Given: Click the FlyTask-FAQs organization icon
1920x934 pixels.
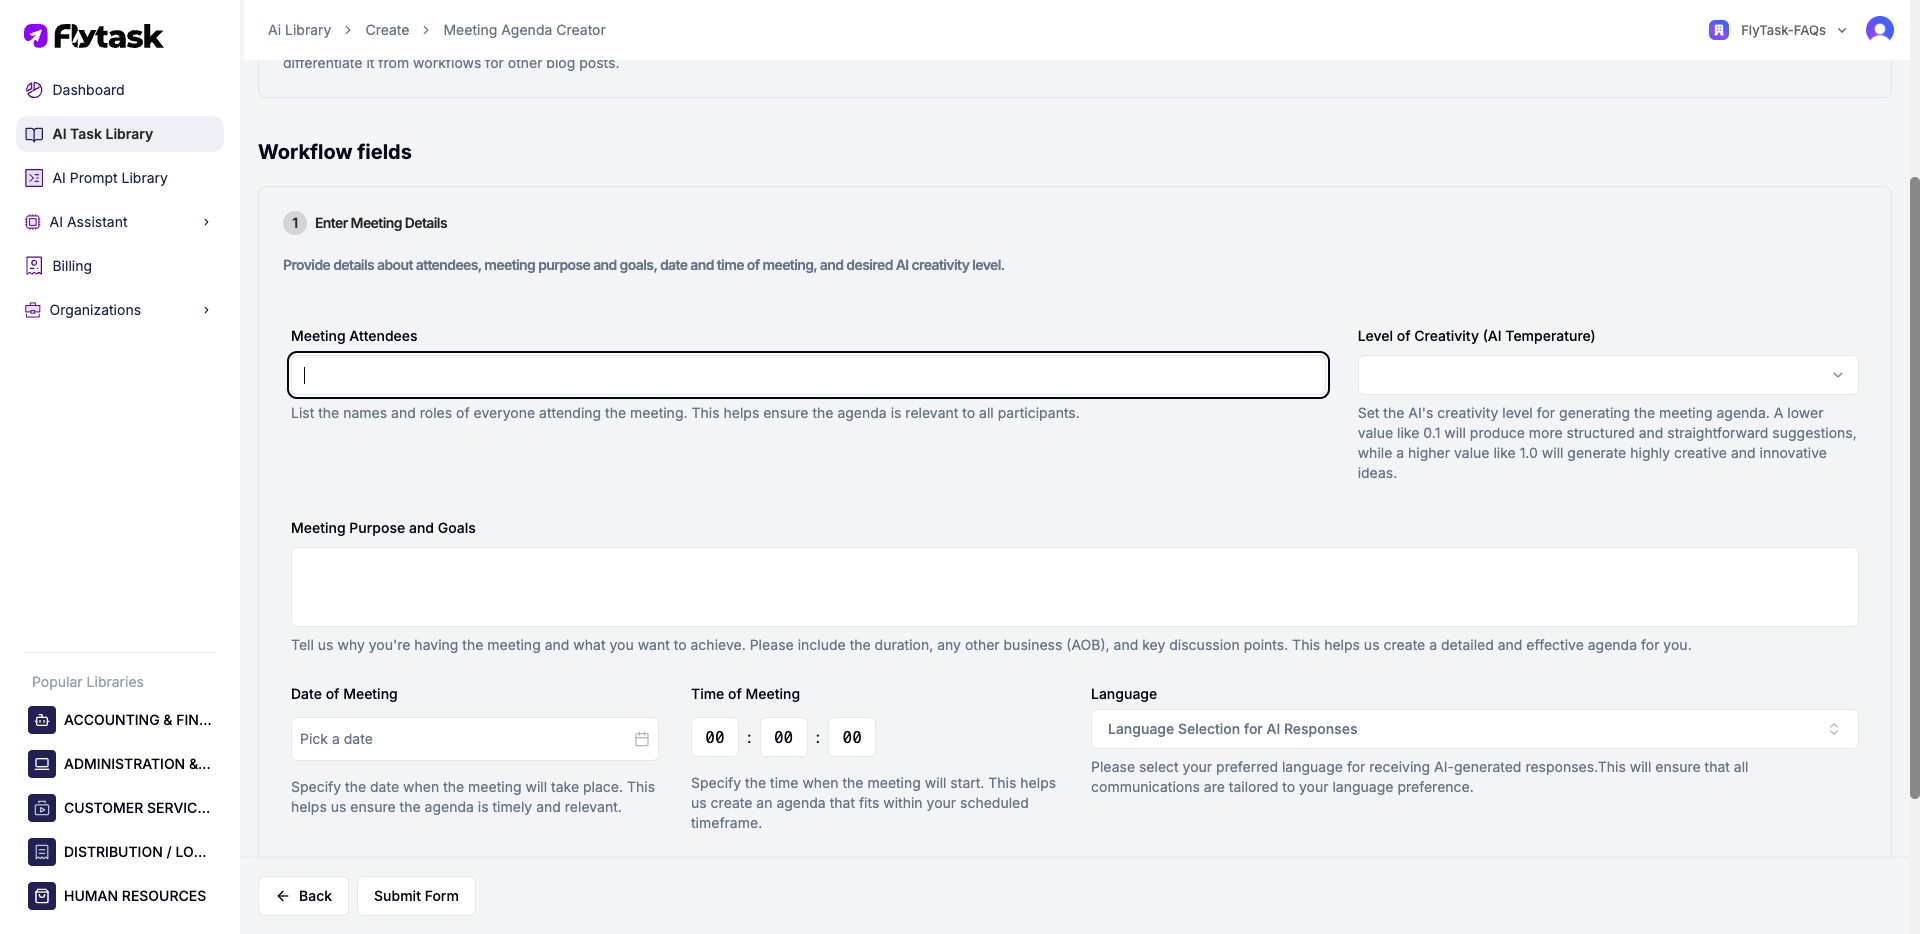Looking at the screenshot, I should click(x=1719, y=30).
